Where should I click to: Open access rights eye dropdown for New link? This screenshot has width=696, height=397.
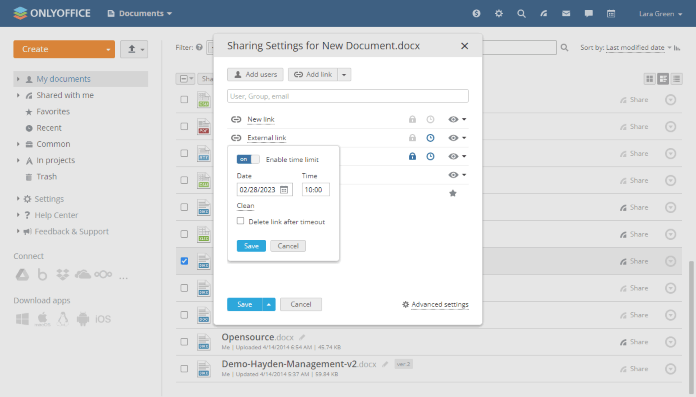(x=457, y=119)
